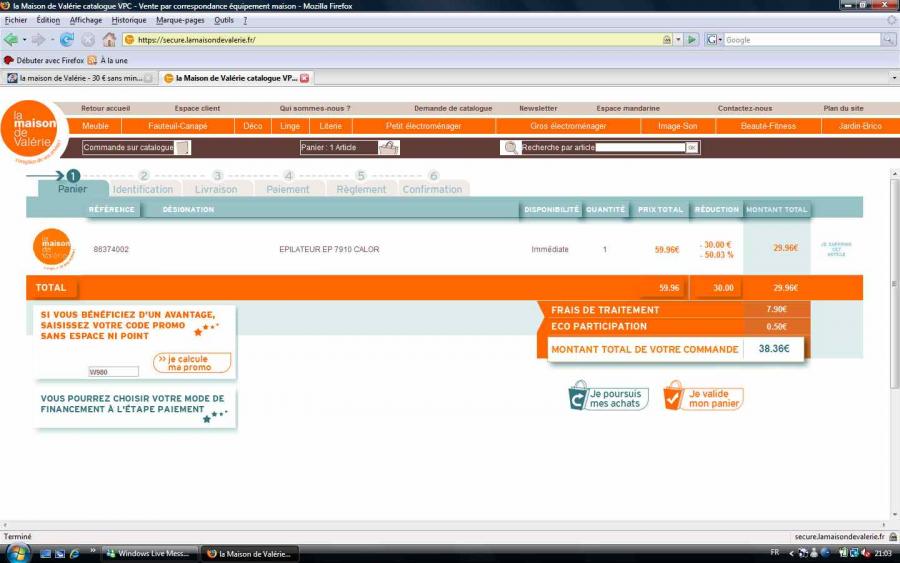
Task: Click the magnifier icon beside Recherche par article
Action: coord(511,148)
